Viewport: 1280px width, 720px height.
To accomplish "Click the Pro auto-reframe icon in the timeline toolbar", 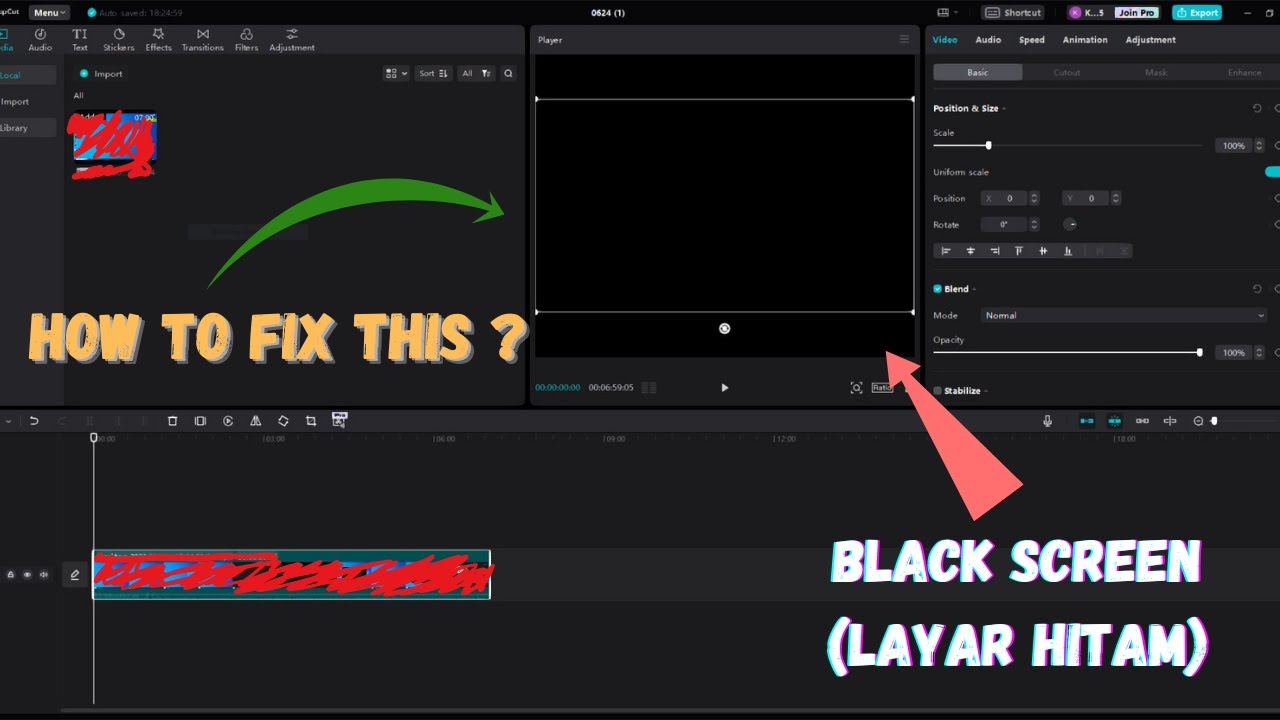I will point(339,420).
